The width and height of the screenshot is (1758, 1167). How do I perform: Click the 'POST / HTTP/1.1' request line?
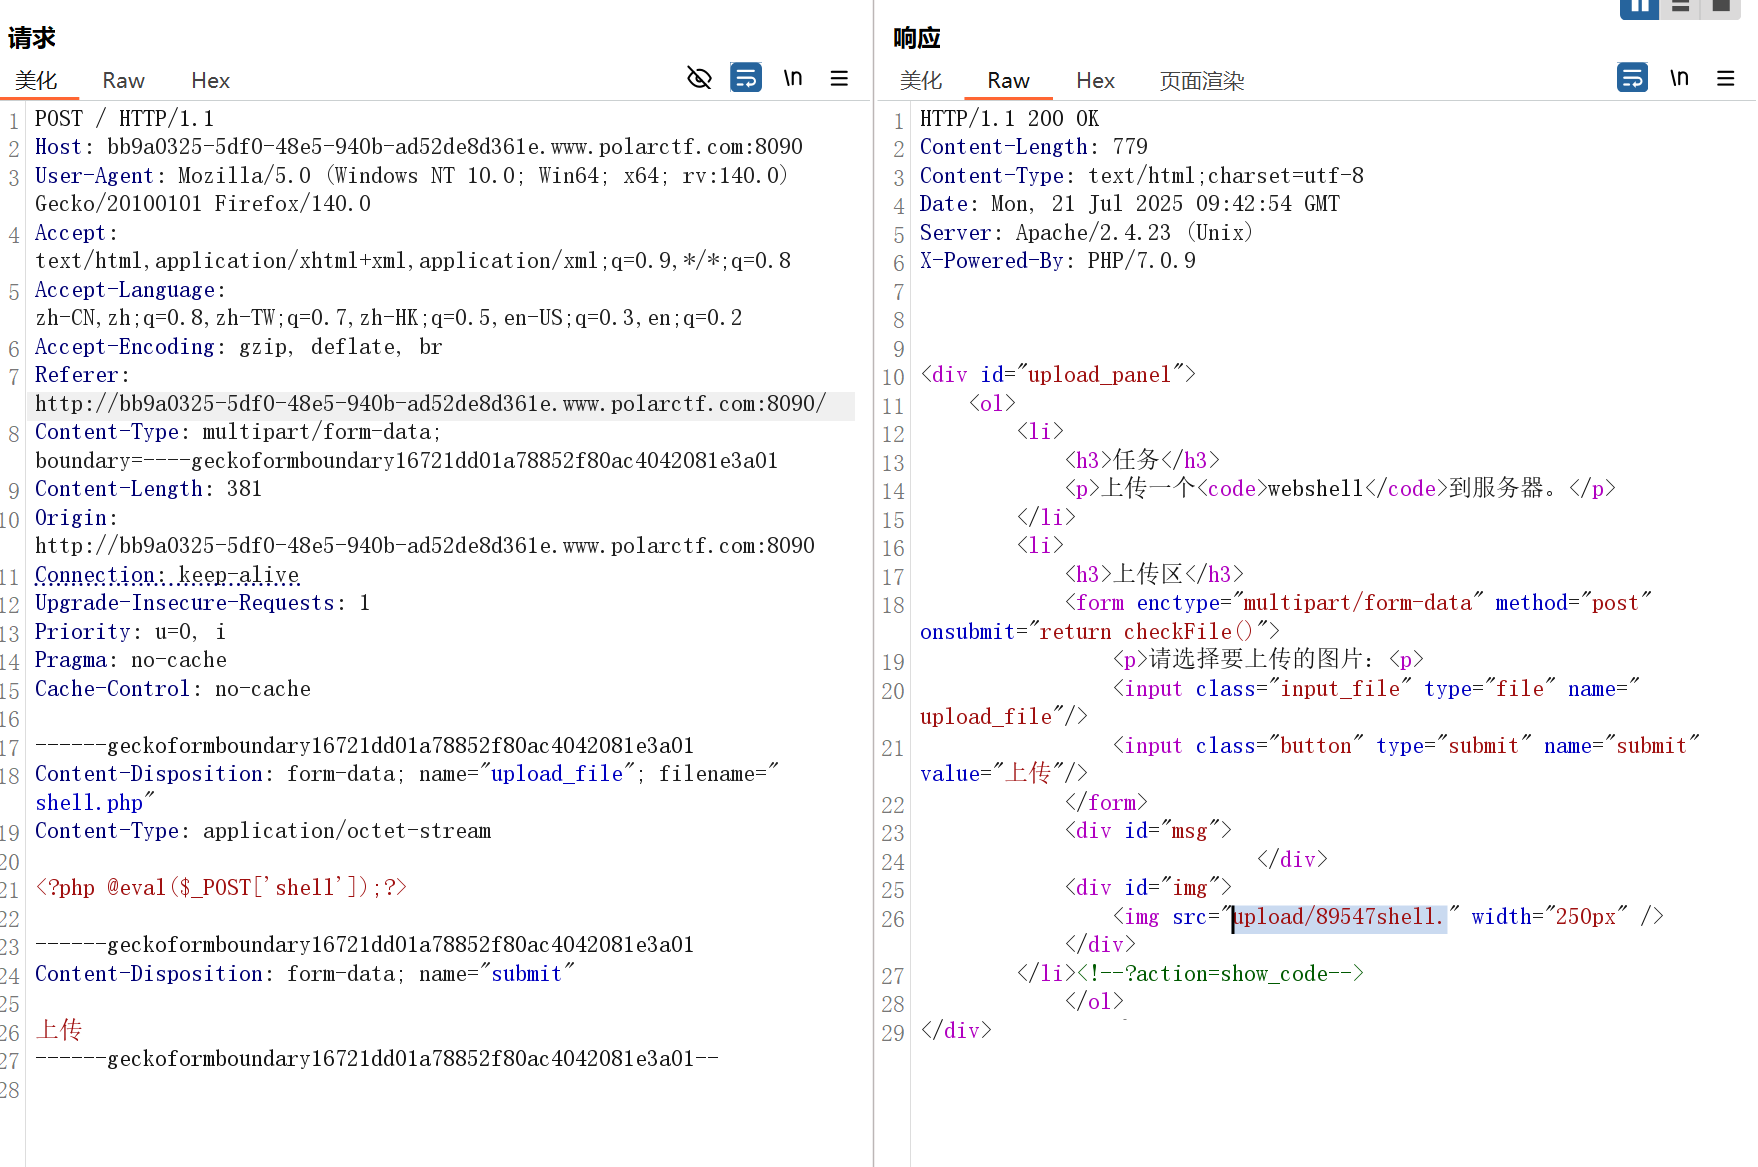pyautogui.click(x=124, y=119)
